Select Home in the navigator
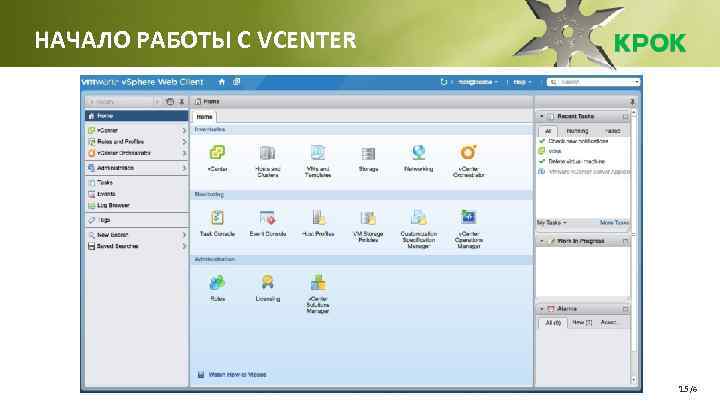This screenshot has height=405, width=720. 136,116
